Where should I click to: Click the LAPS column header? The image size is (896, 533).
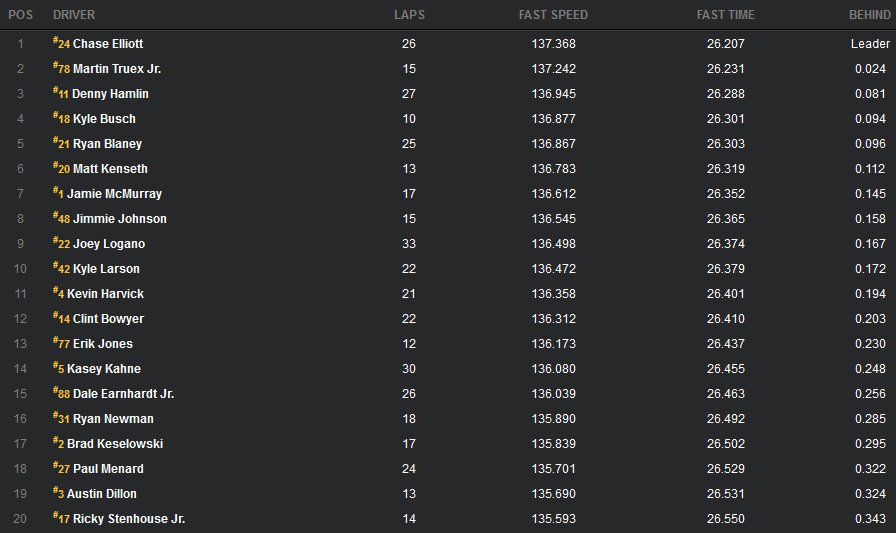click(x=409, y=15)
